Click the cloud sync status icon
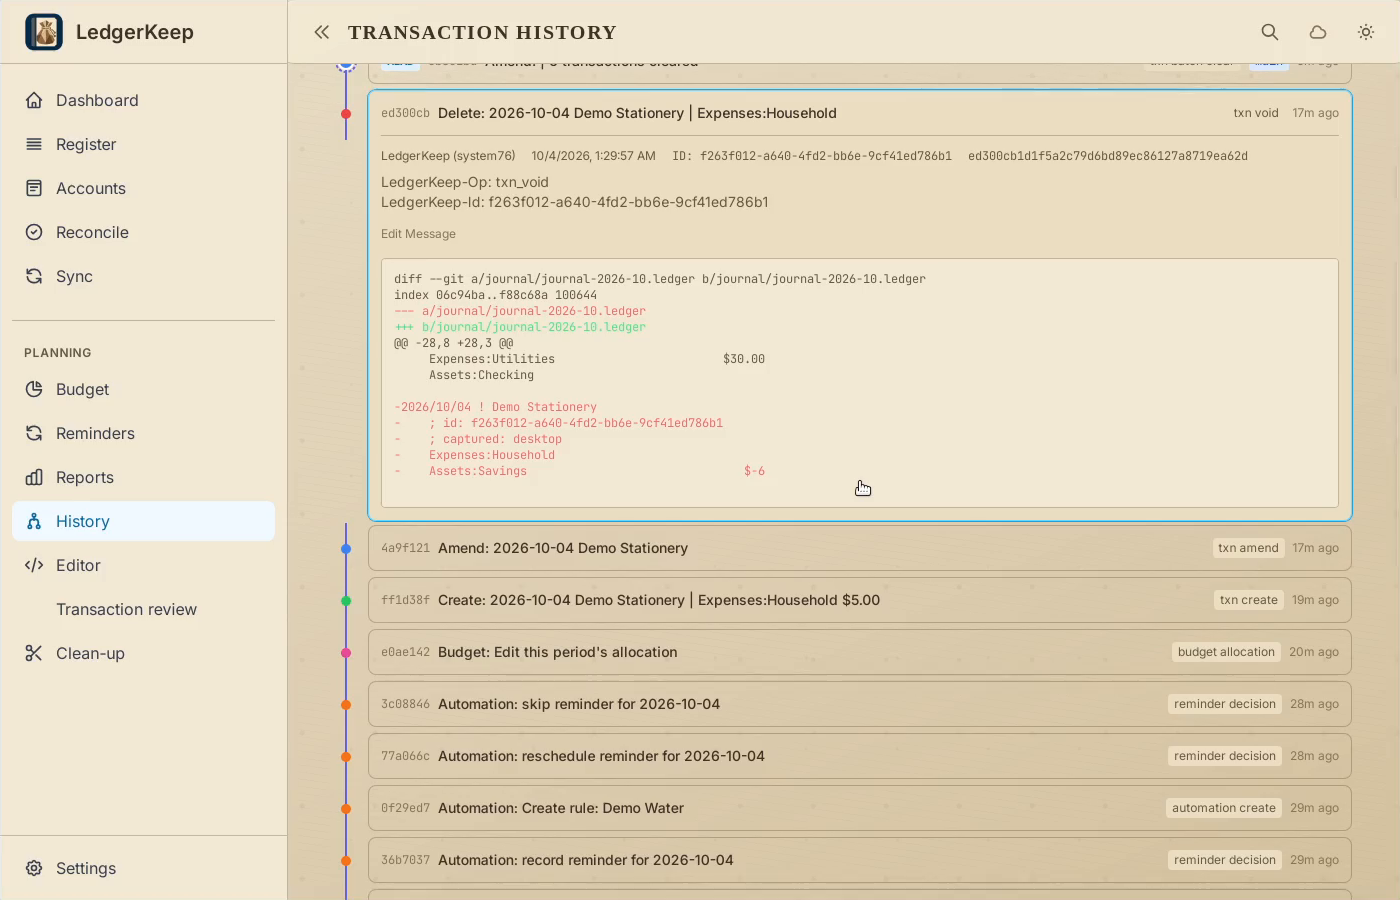1400x900 pixels. (x=1318, y=32)
